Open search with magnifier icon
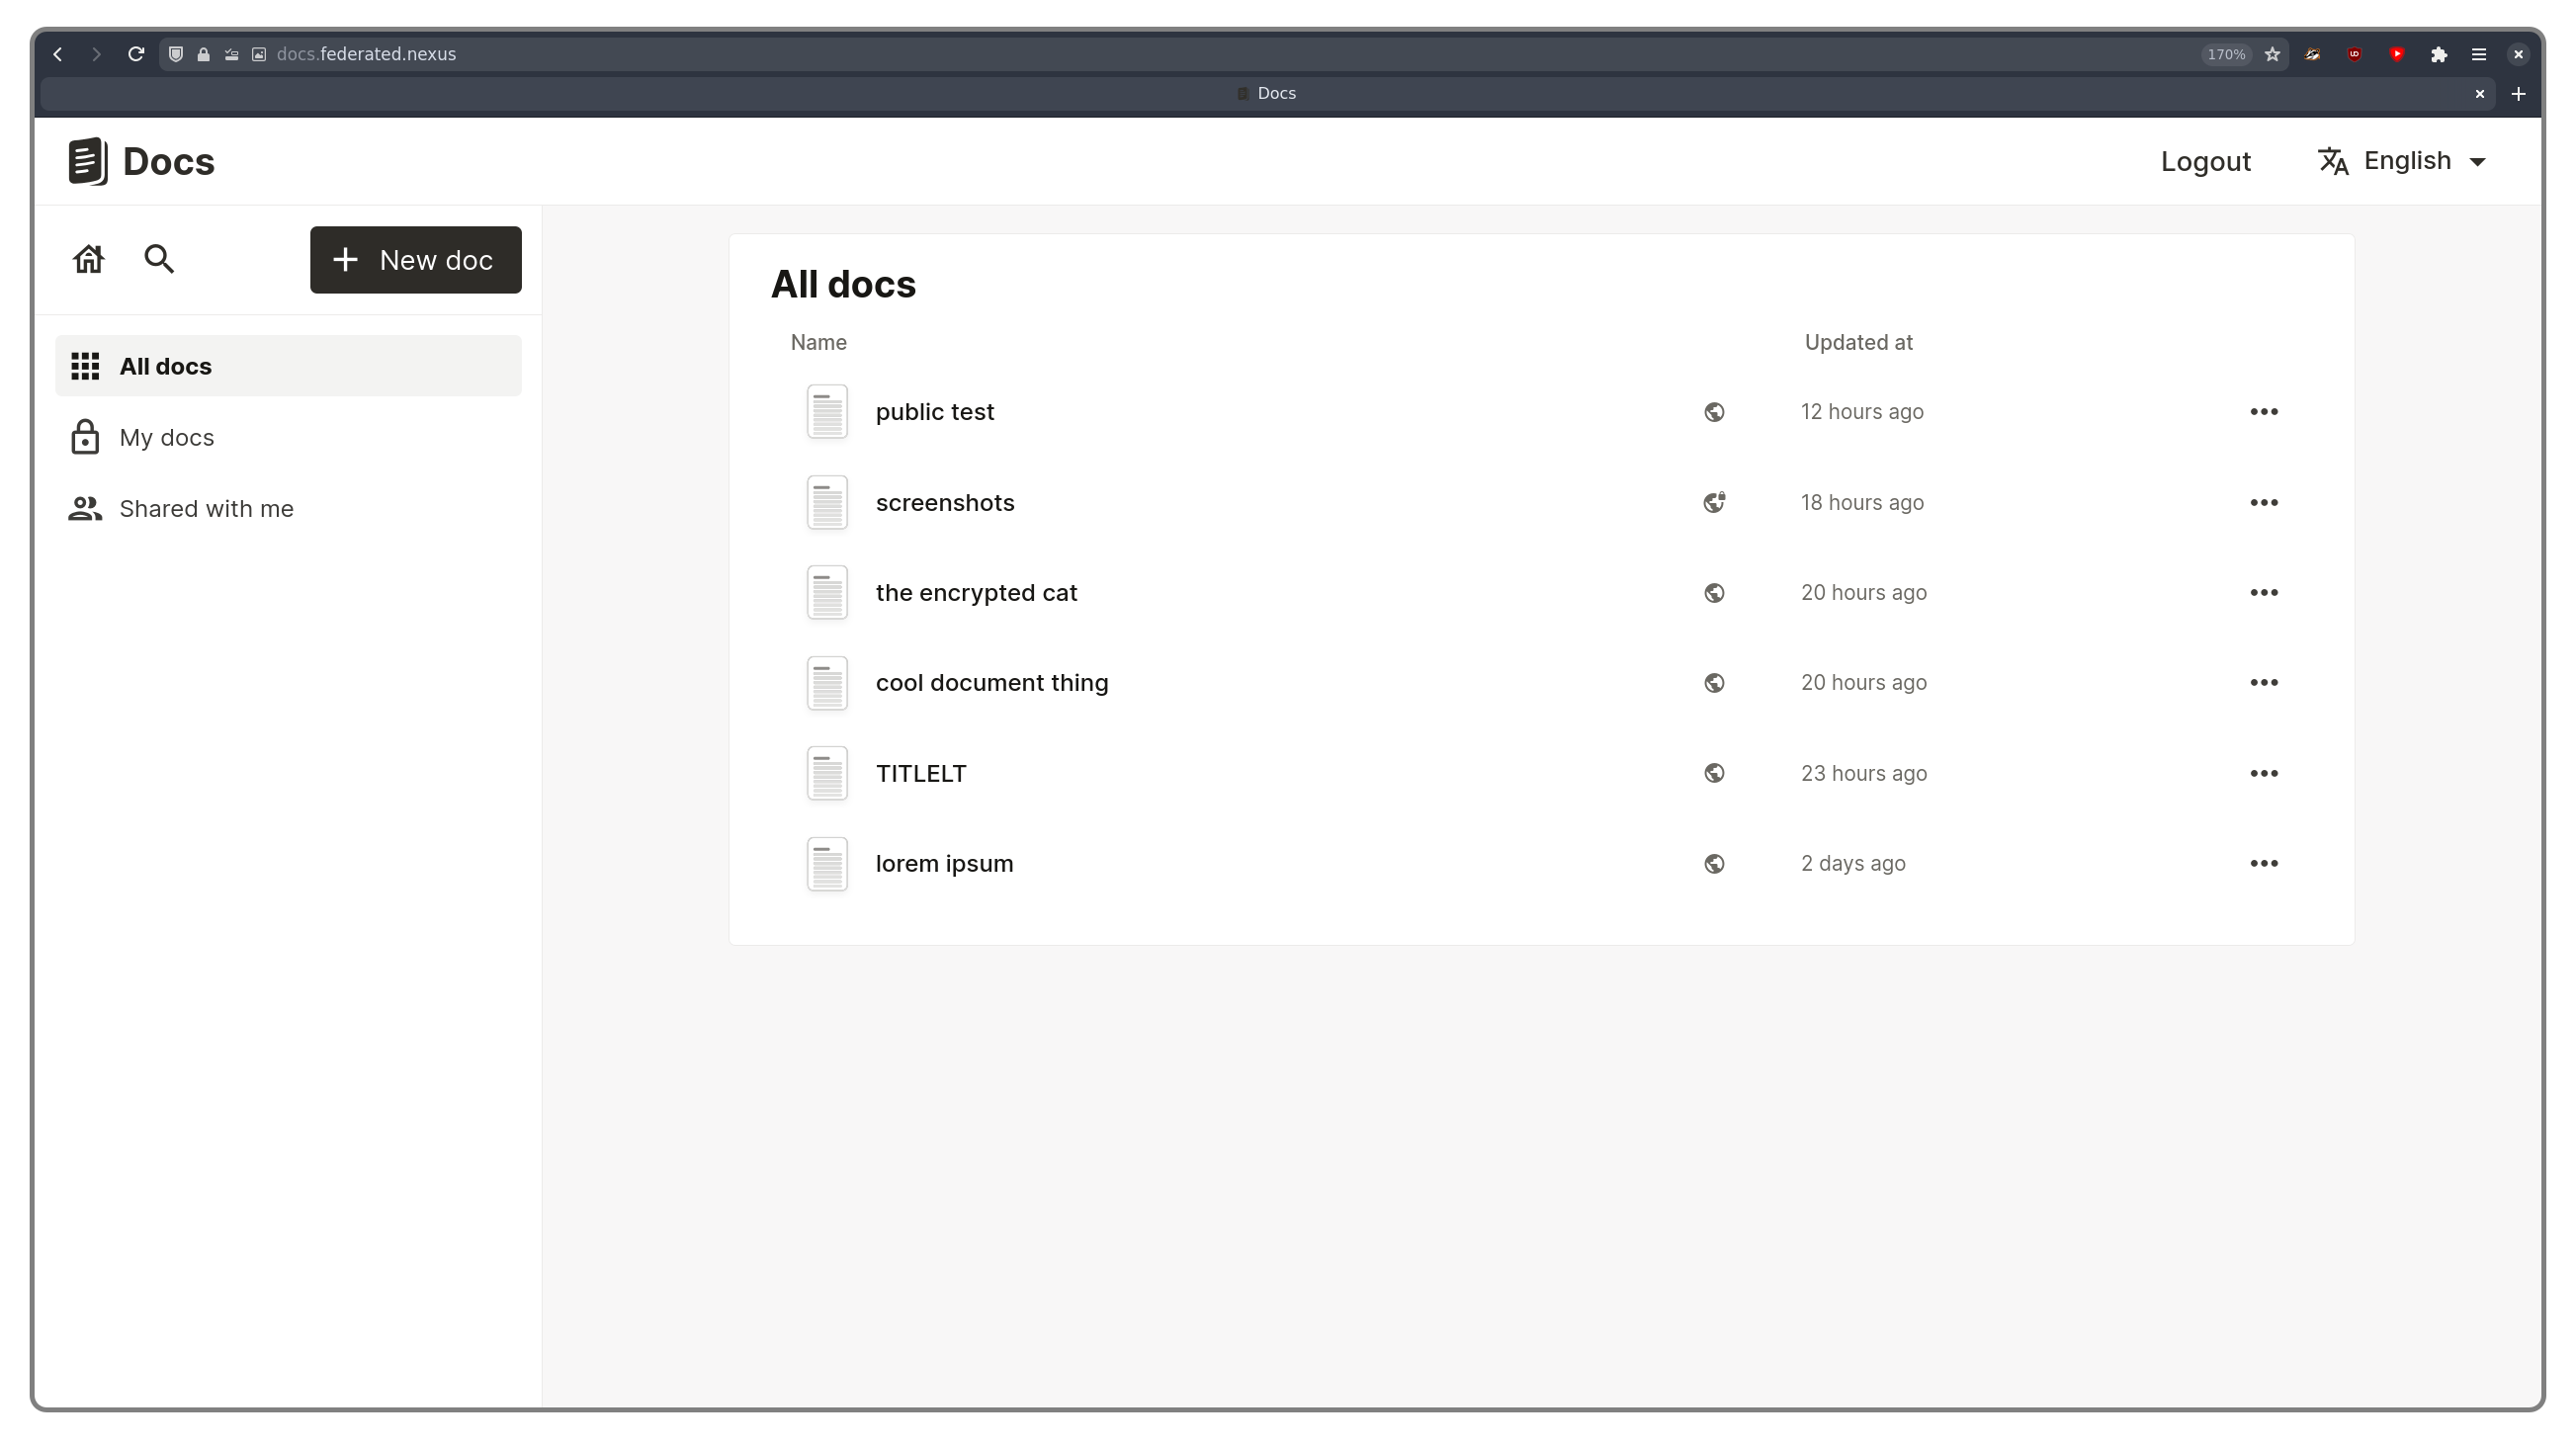The width and height of the screenshot is (2576, 1445). [159, 259]
